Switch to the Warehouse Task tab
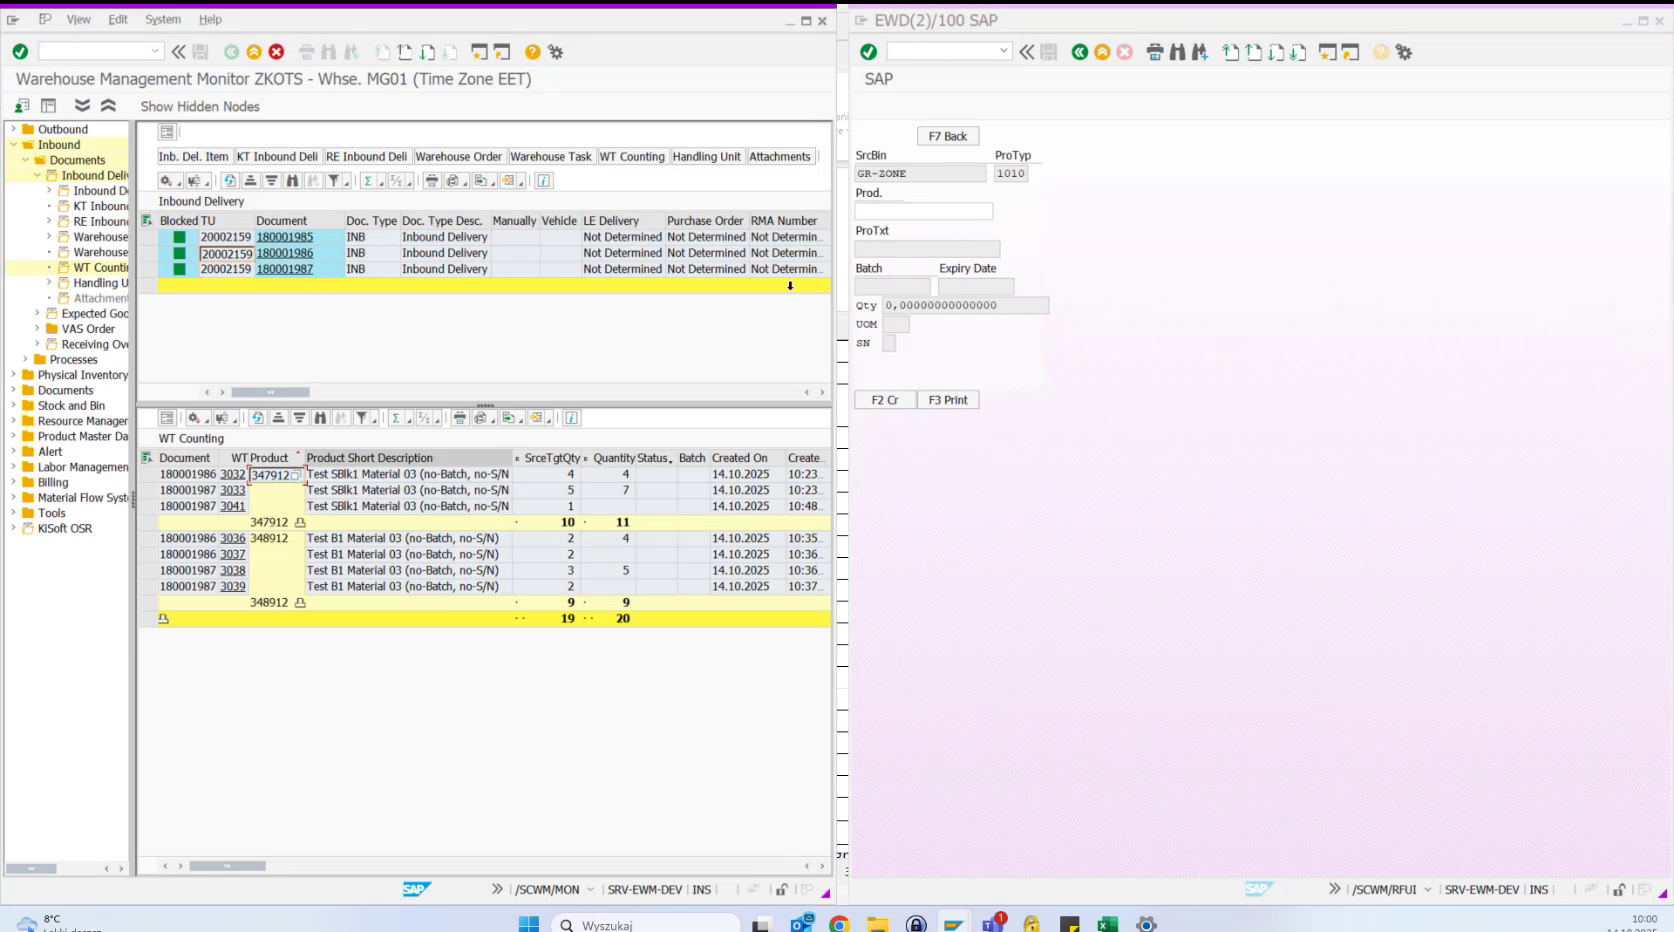 (551, 156)
